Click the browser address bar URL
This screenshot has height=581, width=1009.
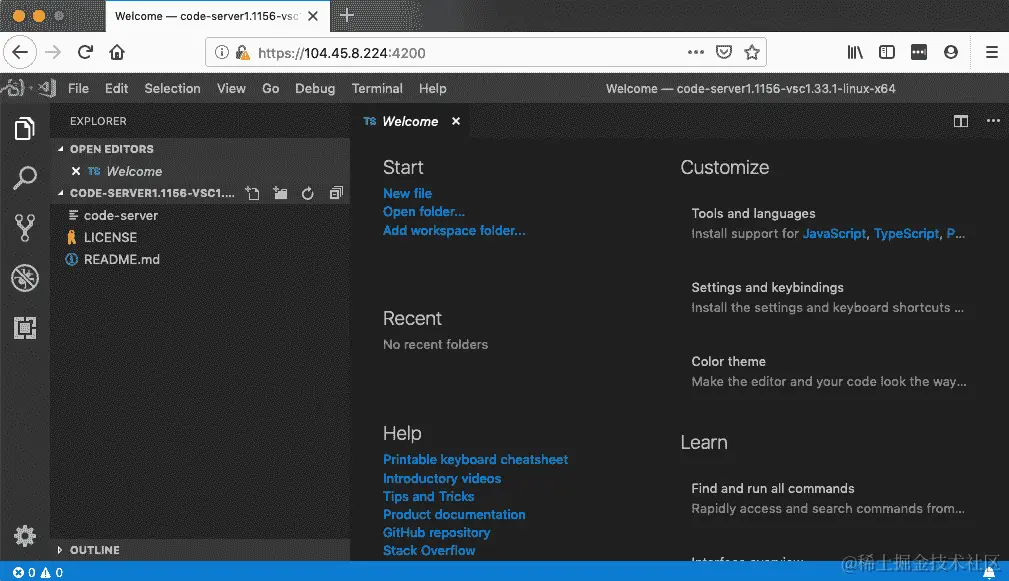point(342,53)
